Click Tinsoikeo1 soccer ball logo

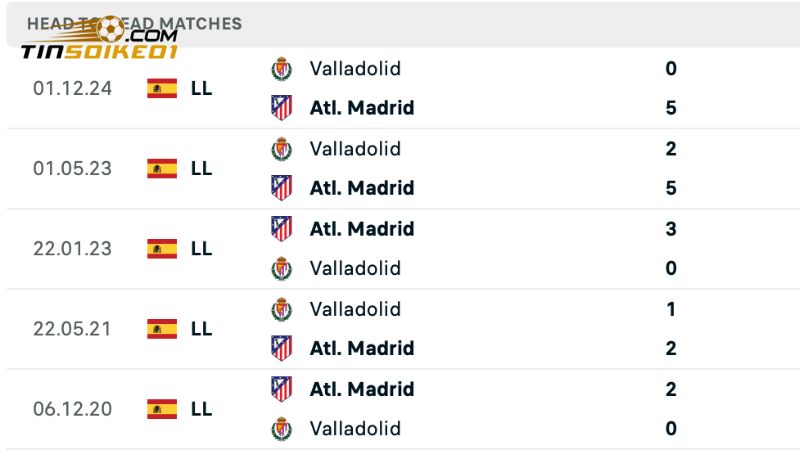click(105, 29)
